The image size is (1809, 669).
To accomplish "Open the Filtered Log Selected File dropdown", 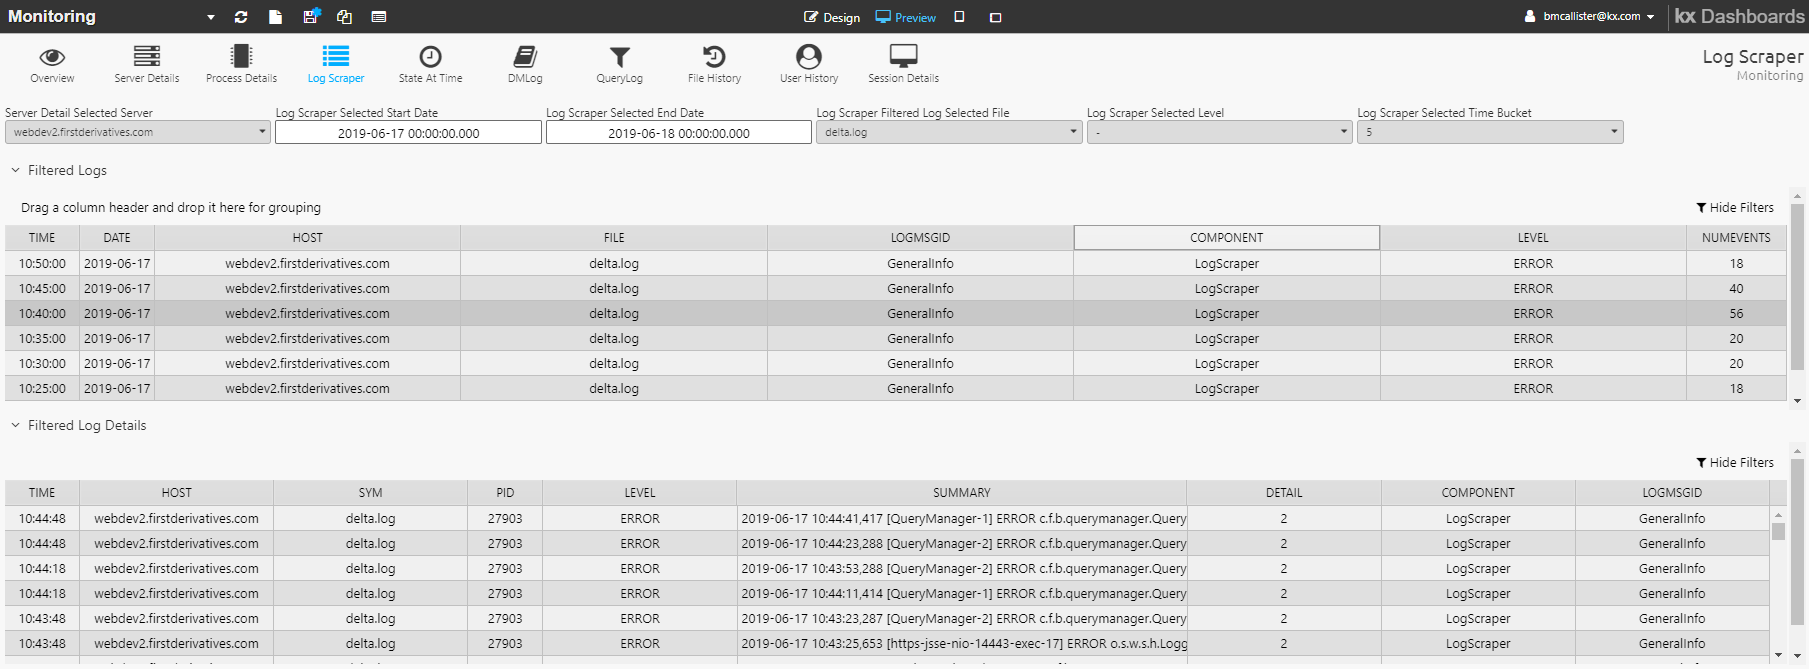I will click(949, 132).
